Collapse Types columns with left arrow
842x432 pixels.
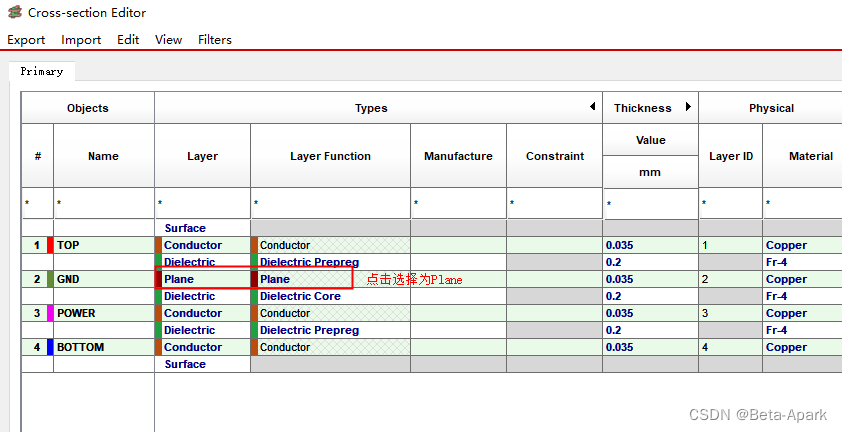click(x=592, y=107)
